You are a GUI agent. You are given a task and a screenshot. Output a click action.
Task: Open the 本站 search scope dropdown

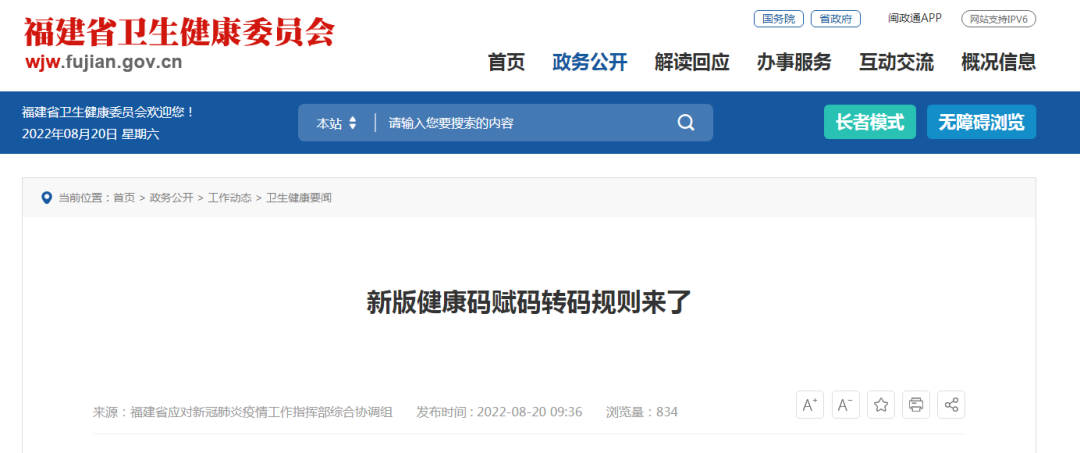336,123
